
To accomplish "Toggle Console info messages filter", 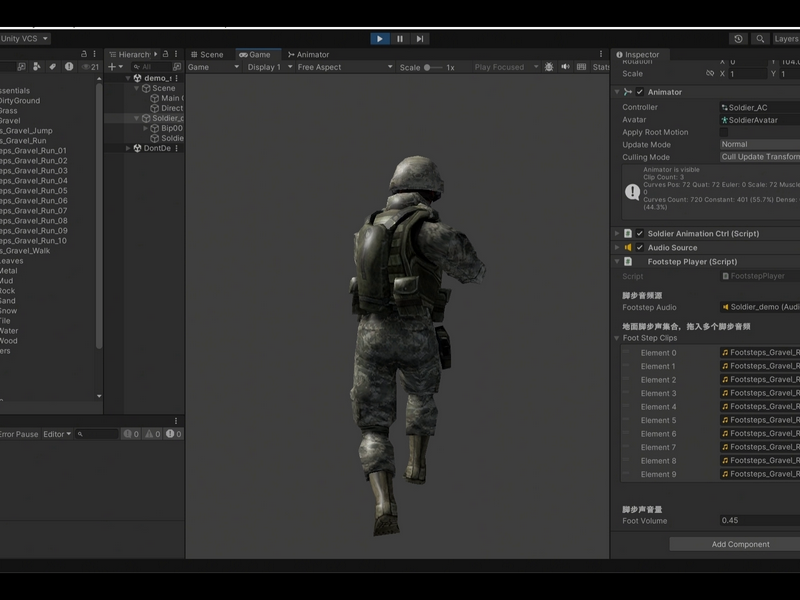I will click(x=131, y=434).
